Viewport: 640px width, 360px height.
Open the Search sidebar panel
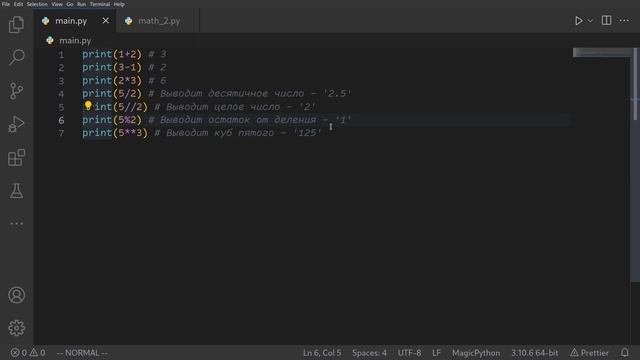tap(16, 57)
